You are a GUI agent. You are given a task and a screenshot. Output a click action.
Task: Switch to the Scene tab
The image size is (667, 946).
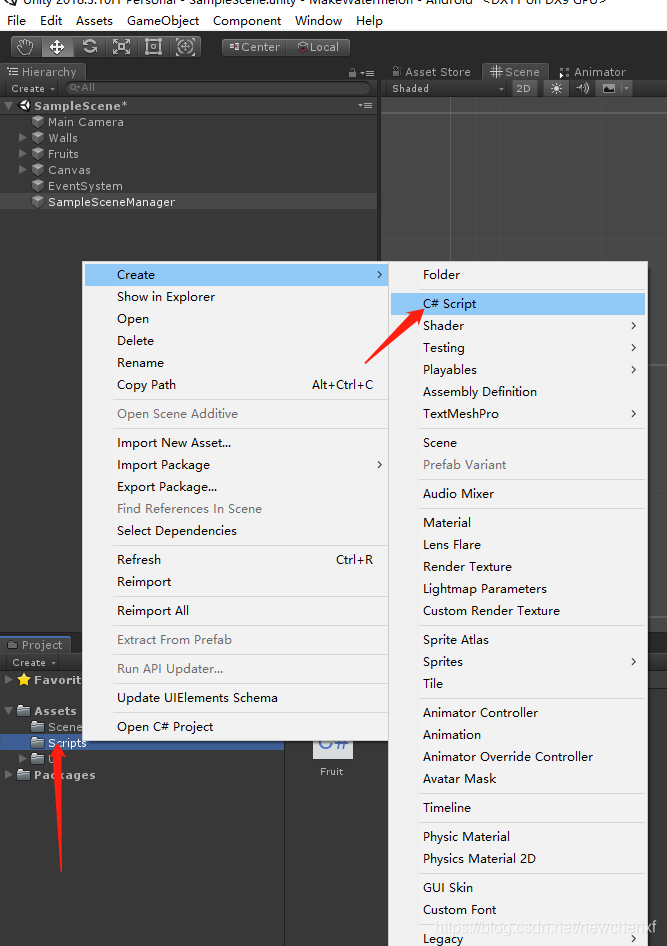(x=515, y=72)
